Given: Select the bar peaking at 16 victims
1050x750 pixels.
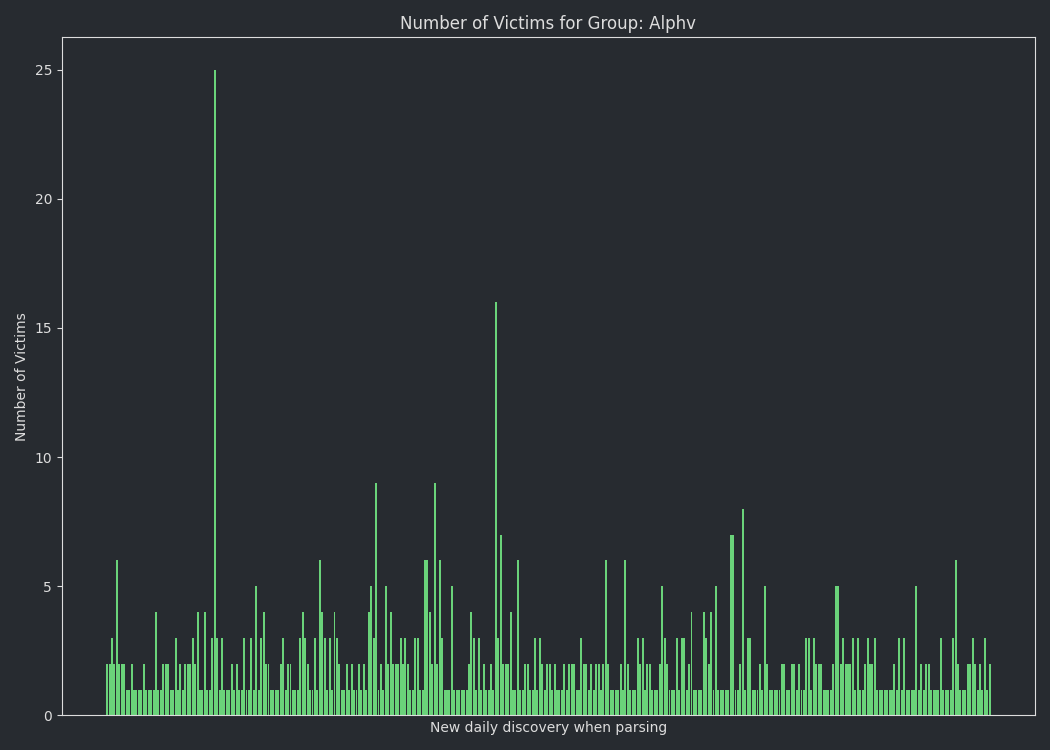Looking at the screenshot, I should point(496,509).
